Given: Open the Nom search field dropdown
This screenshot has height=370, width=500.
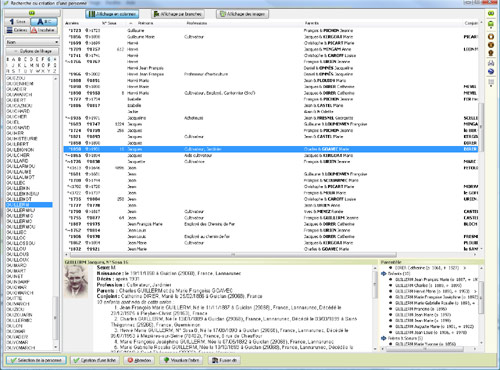Looking at the screenshot, I should [32, 42].
